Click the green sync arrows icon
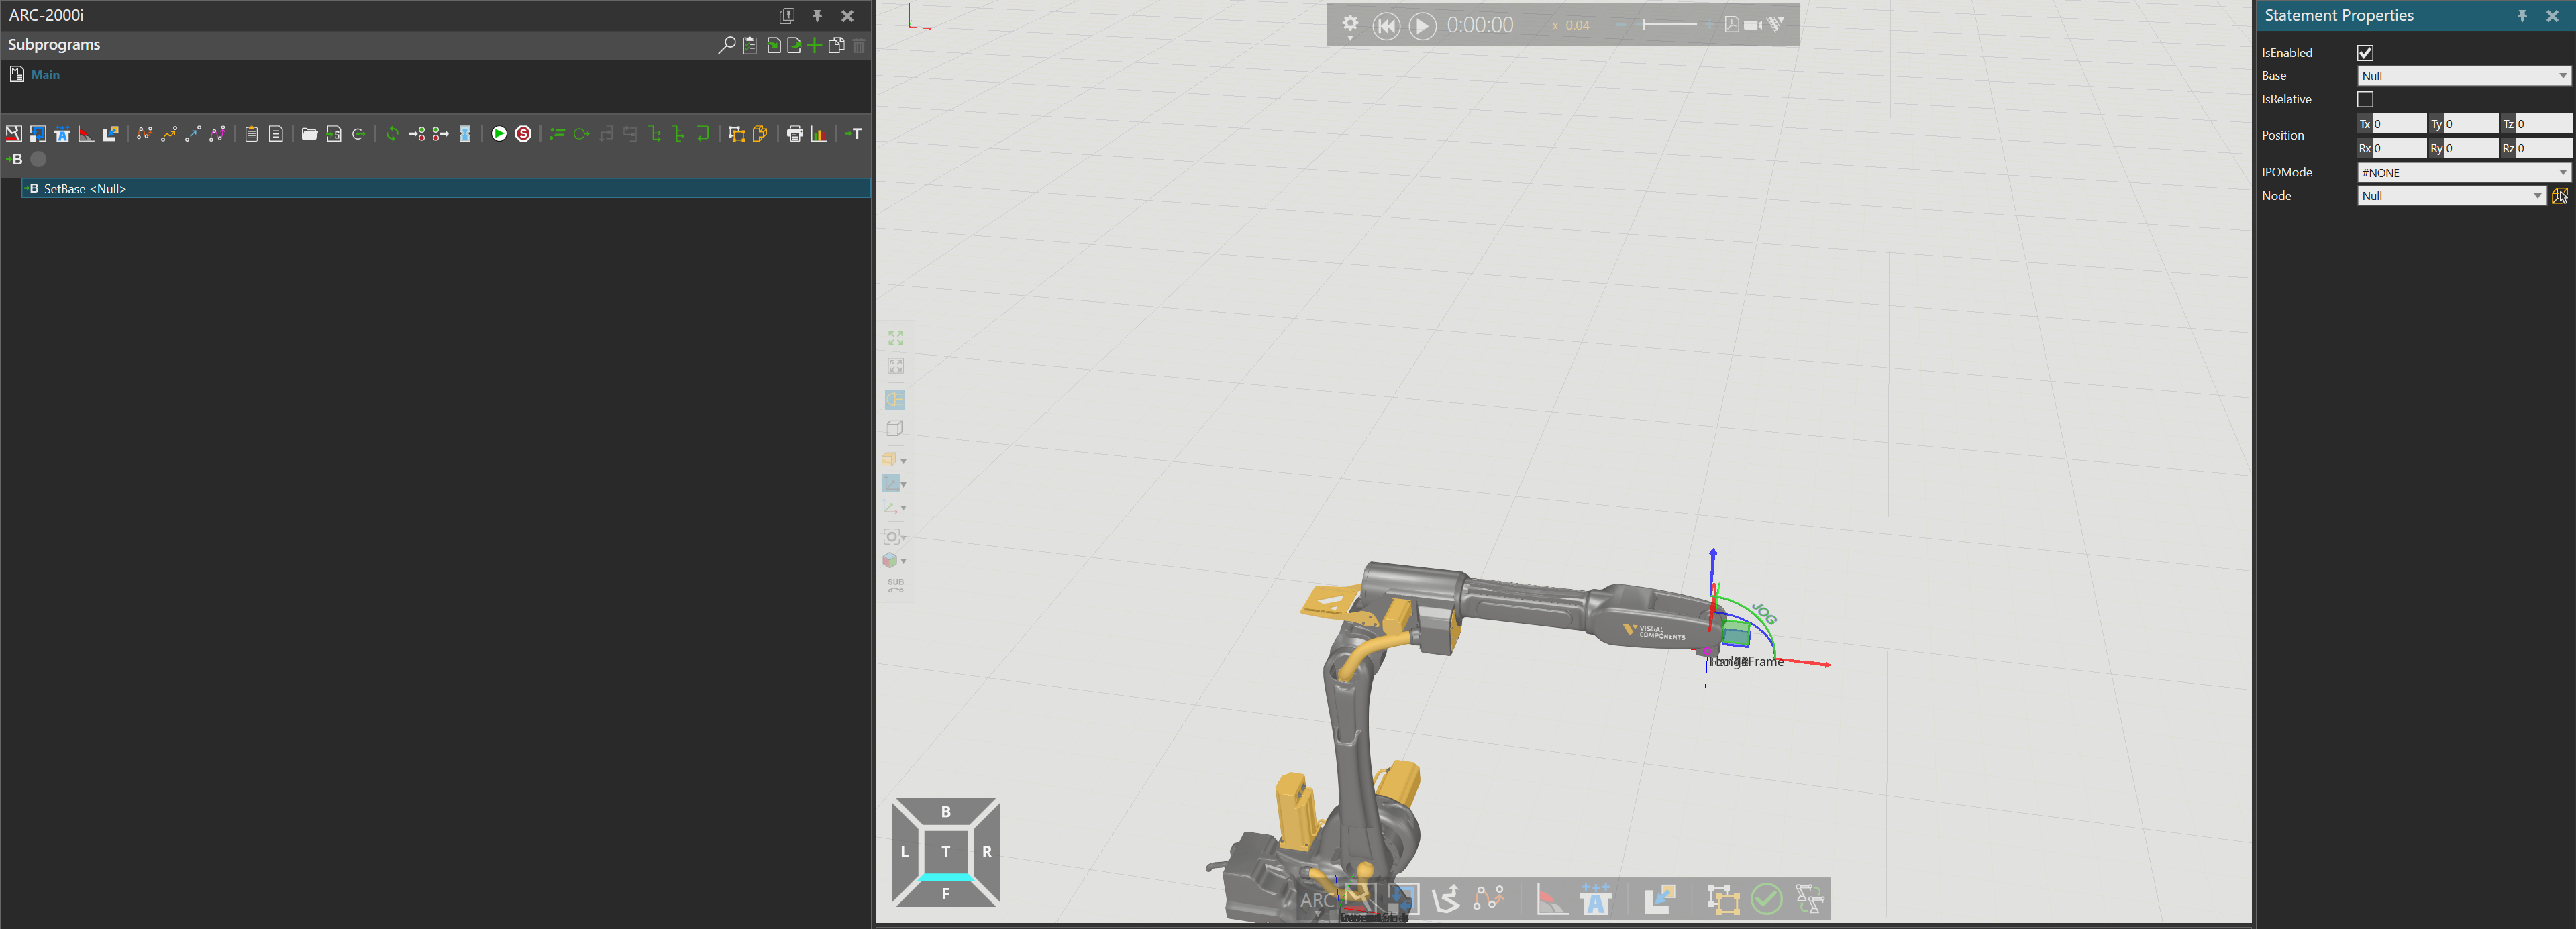 click(x=392, y=134)
